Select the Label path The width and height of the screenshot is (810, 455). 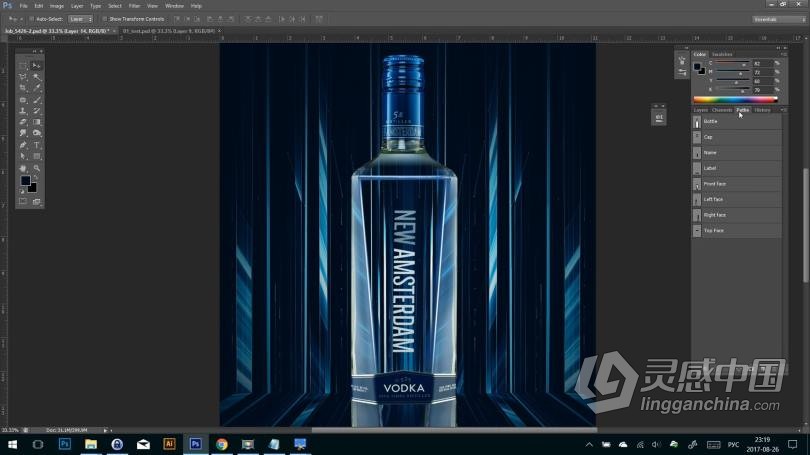click(737, 168)
